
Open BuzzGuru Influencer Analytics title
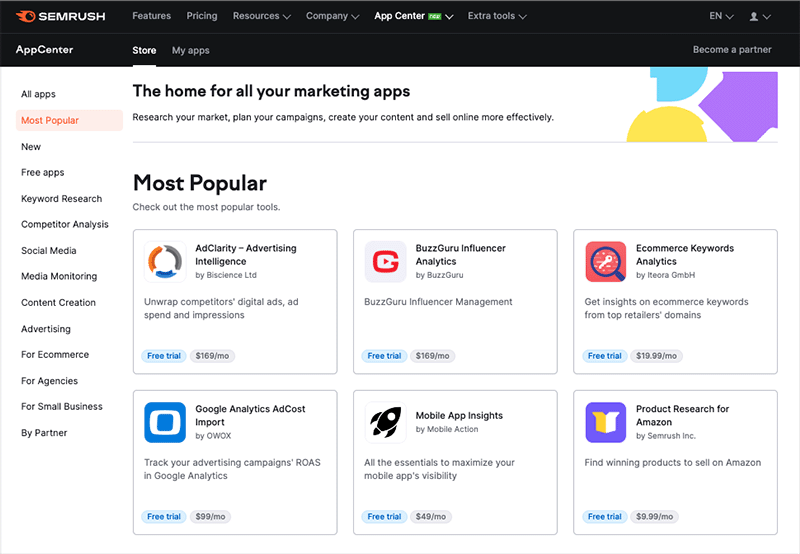click(461, 255)
